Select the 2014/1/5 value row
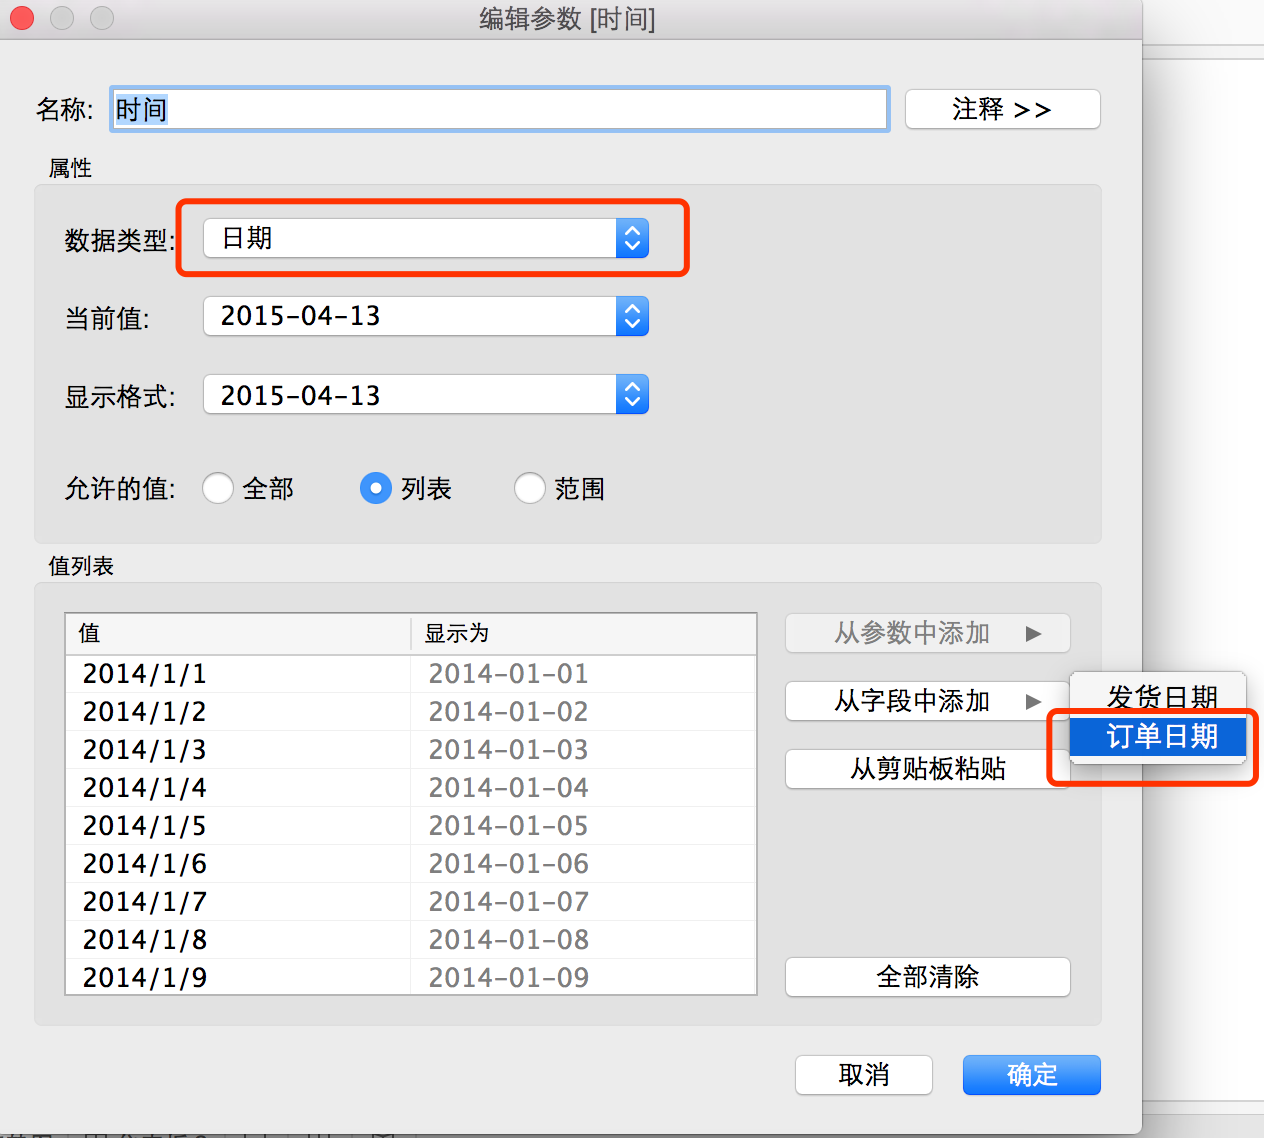 (x=410, y=826)
